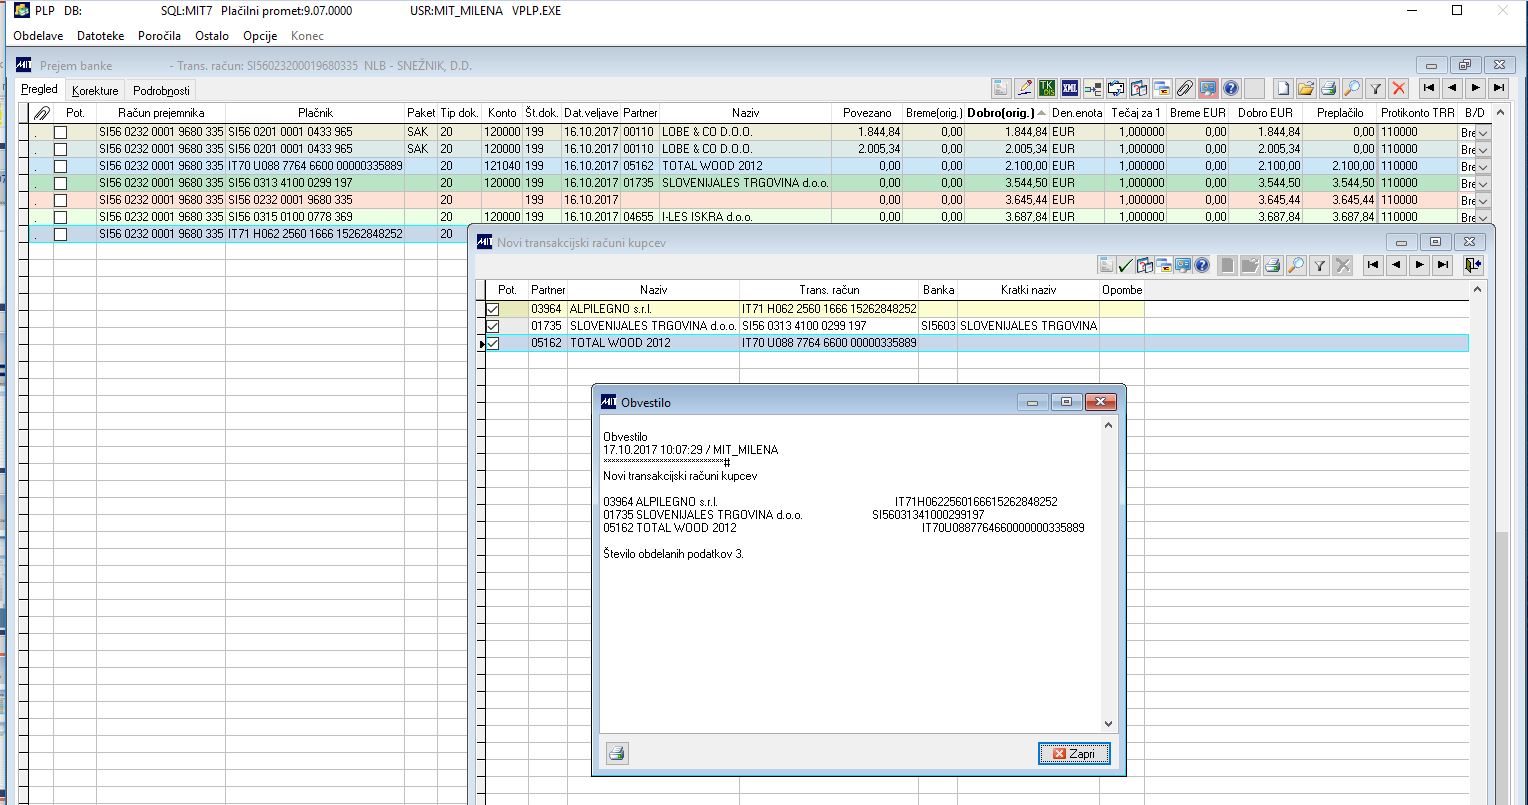
Task: Open B/D dropdown in TOTAL WOOD 2012 row
Action: click(x=1483, y=166)
